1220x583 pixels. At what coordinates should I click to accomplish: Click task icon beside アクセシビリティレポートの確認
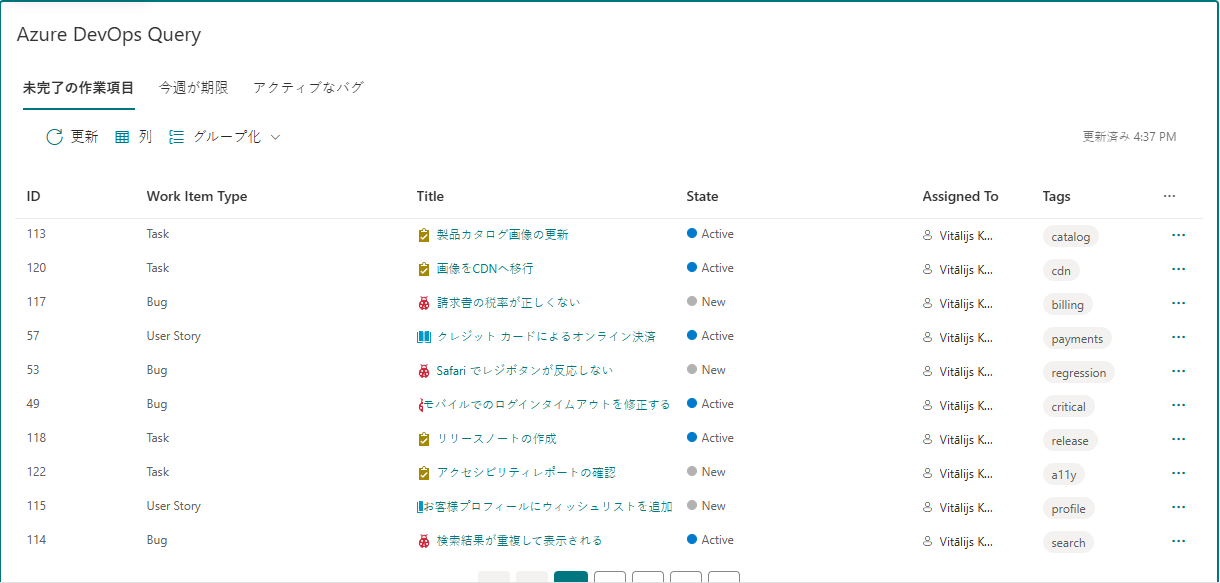(x=424, y=473)
